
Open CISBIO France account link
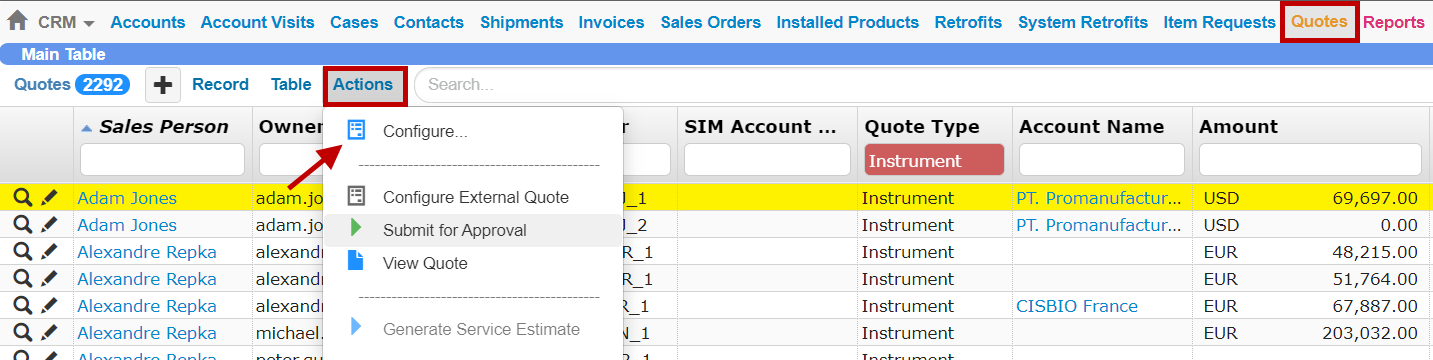tap(1077, 306)
